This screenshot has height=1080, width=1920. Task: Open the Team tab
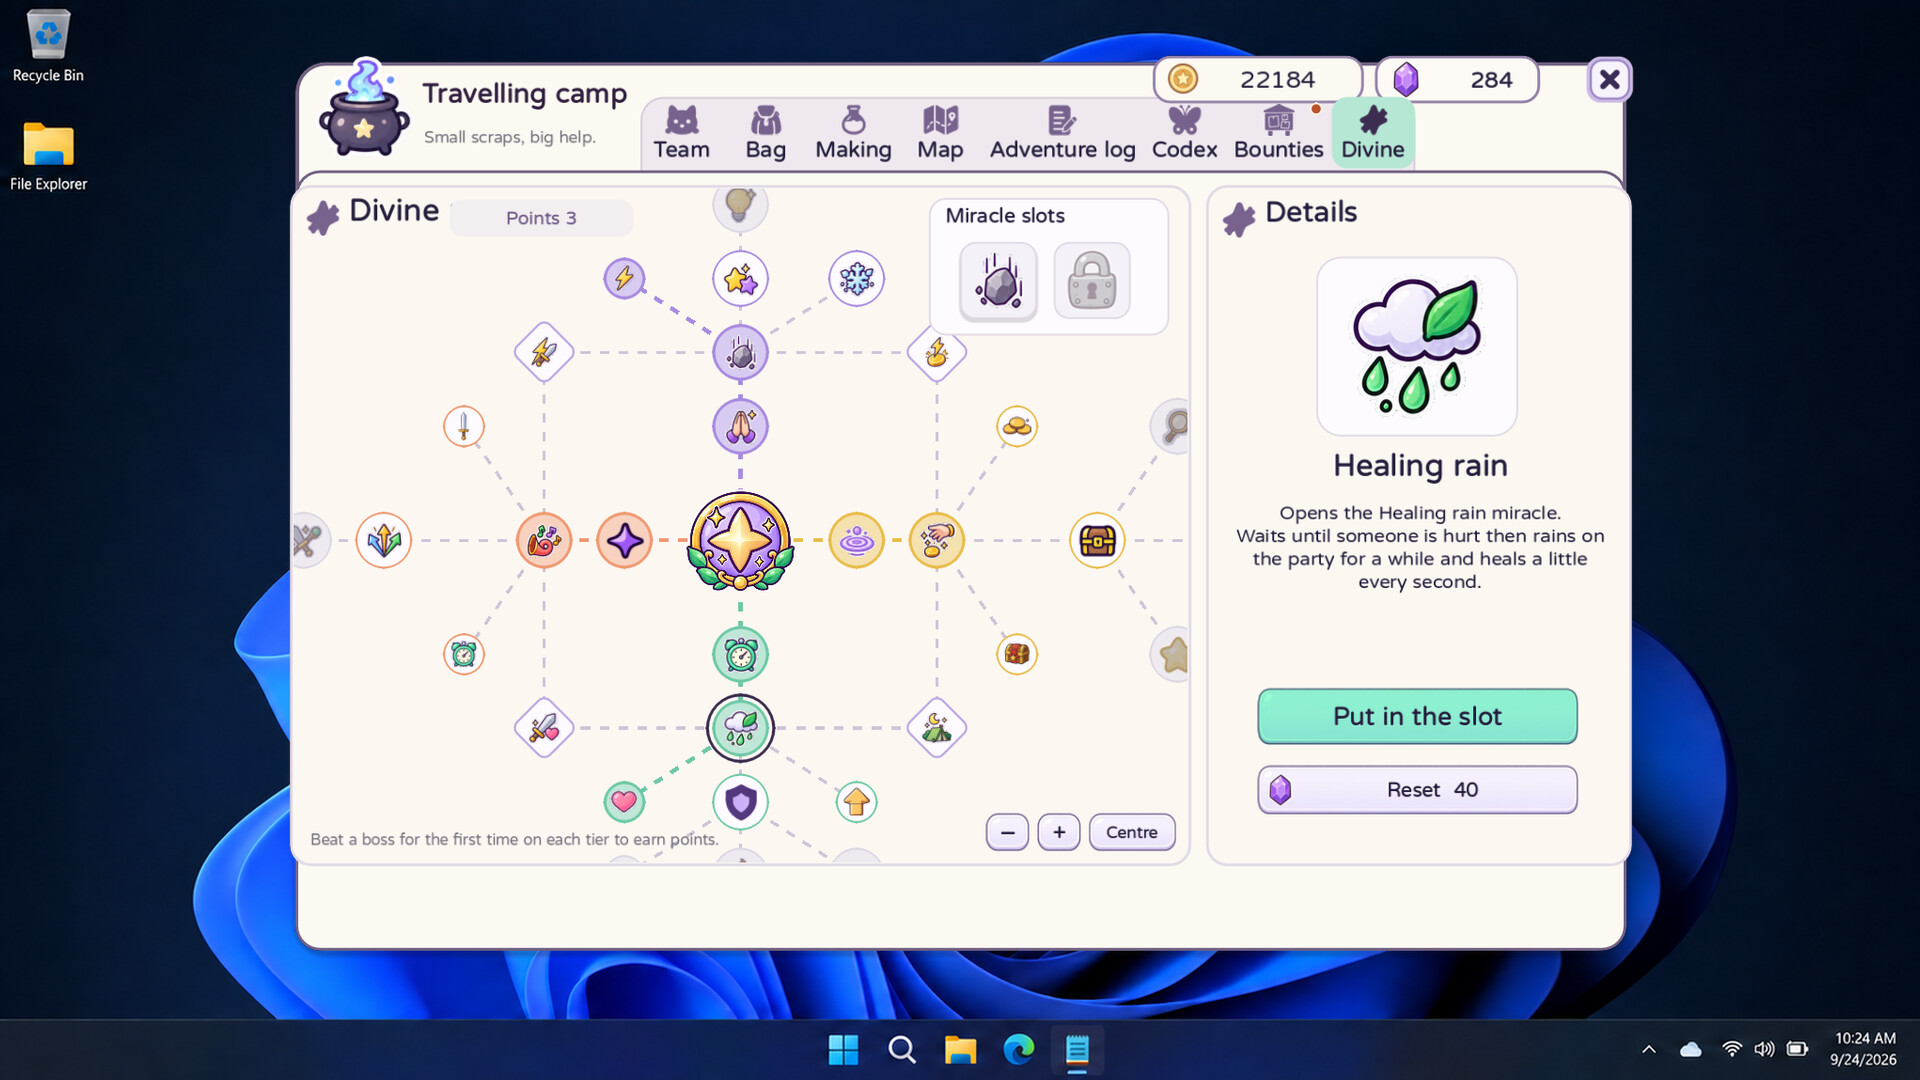pyautogui.click(x=681, y=133)
